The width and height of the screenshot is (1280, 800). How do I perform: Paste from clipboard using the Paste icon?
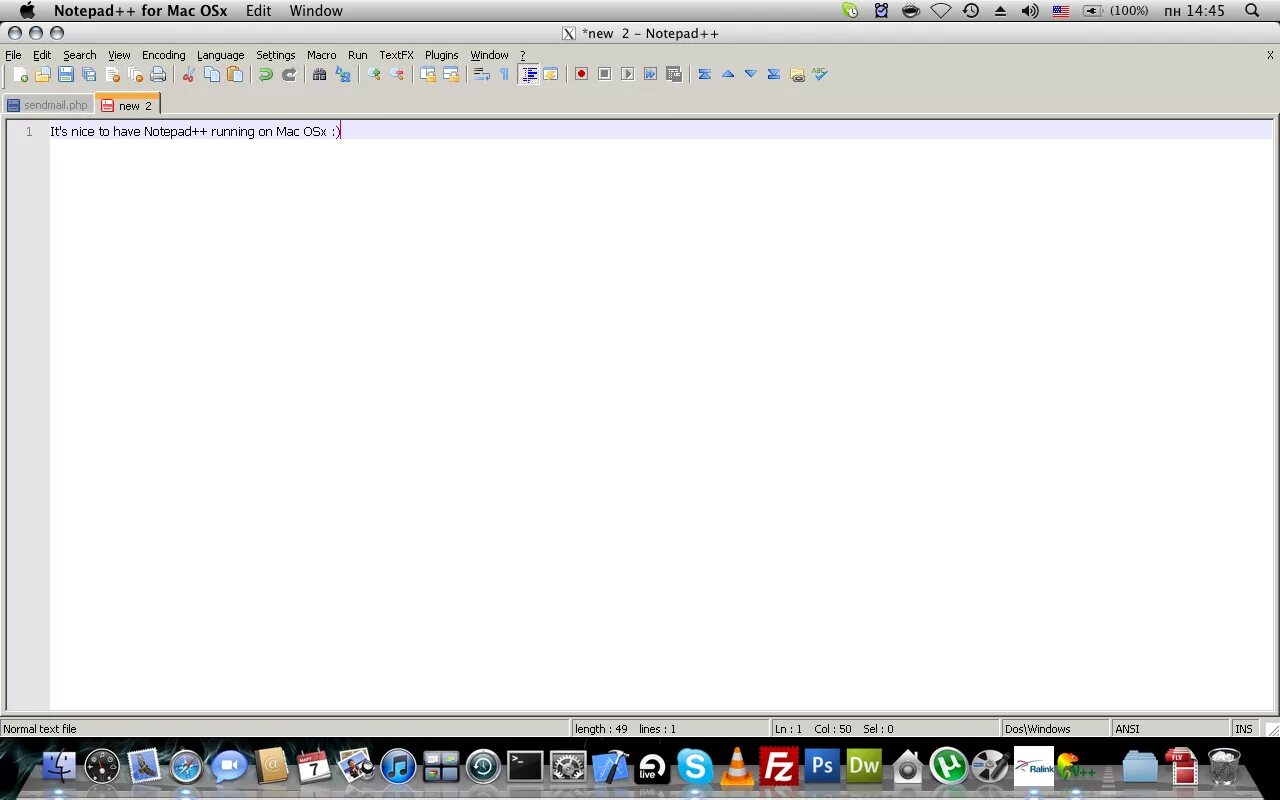pyautogui.click(x=234, y=74)
